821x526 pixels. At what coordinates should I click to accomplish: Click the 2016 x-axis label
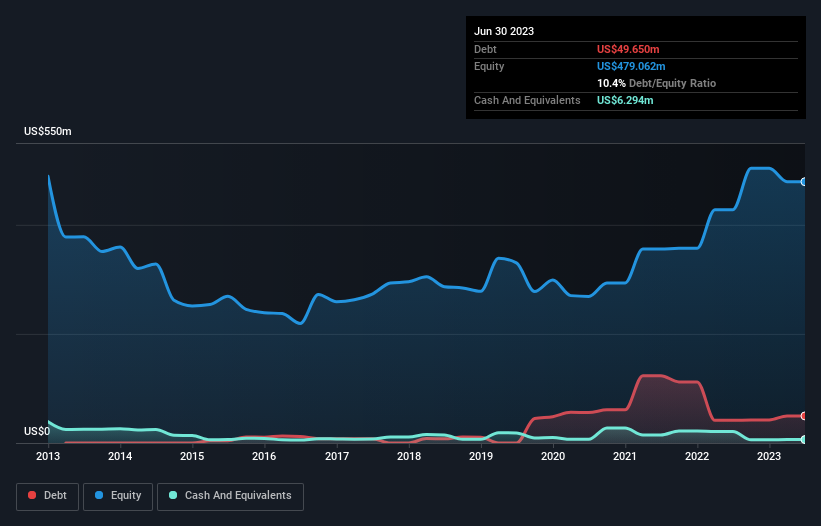[x=264, y=456]
